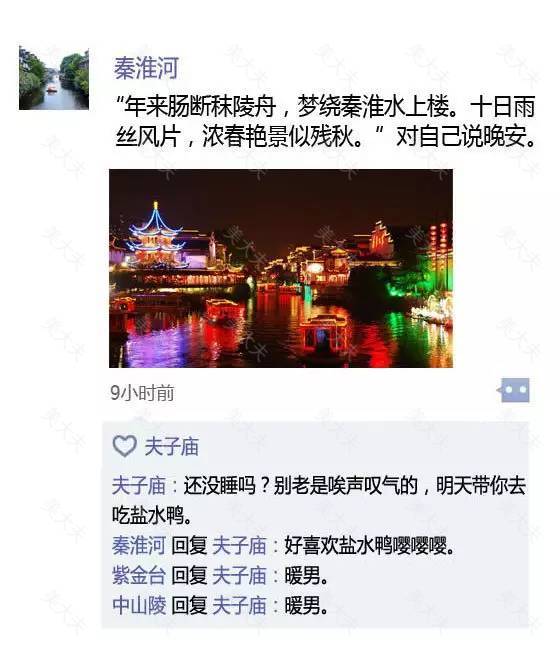Open 夫子庙 reply target in 紫金台's comment

[x=239, y=576]
